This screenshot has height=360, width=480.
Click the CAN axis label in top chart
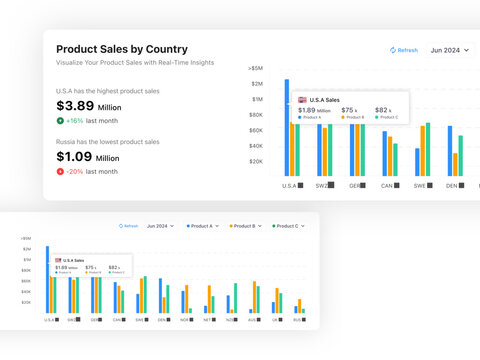coord(390,186)
